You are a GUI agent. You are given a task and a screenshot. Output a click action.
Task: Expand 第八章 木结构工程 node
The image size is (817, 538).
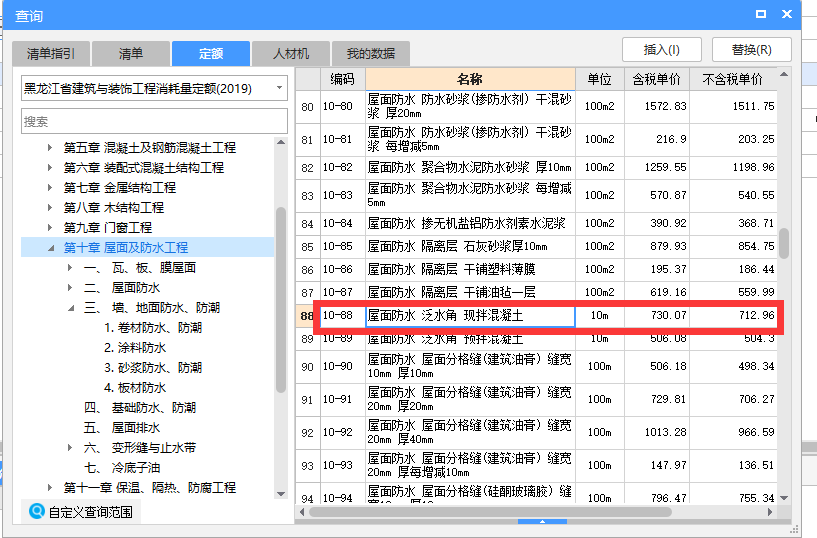click(x=49, y=207)
